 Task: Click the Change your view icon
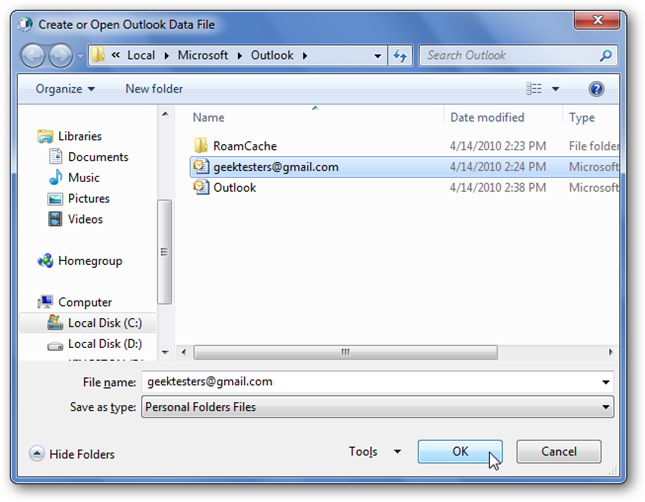point(534,88)
